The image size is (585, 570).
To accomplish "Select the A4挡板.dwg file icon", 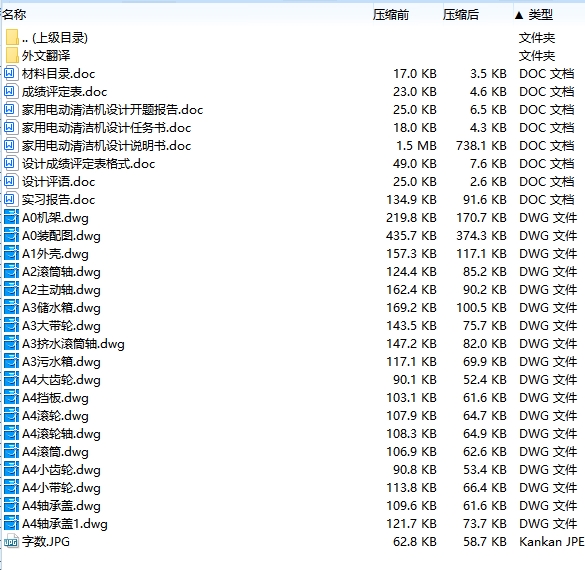I will tap(11, 397).
